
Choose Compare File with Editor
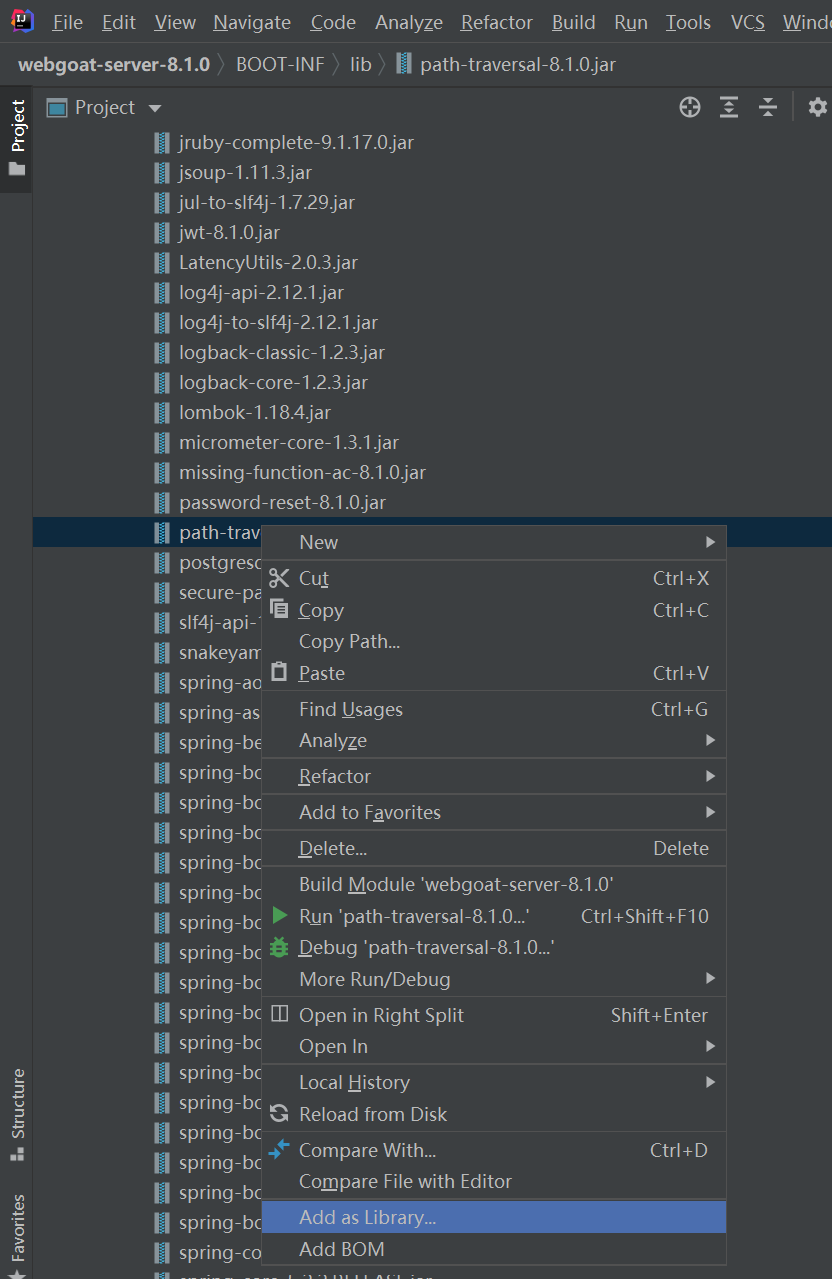coord(494,1181)
